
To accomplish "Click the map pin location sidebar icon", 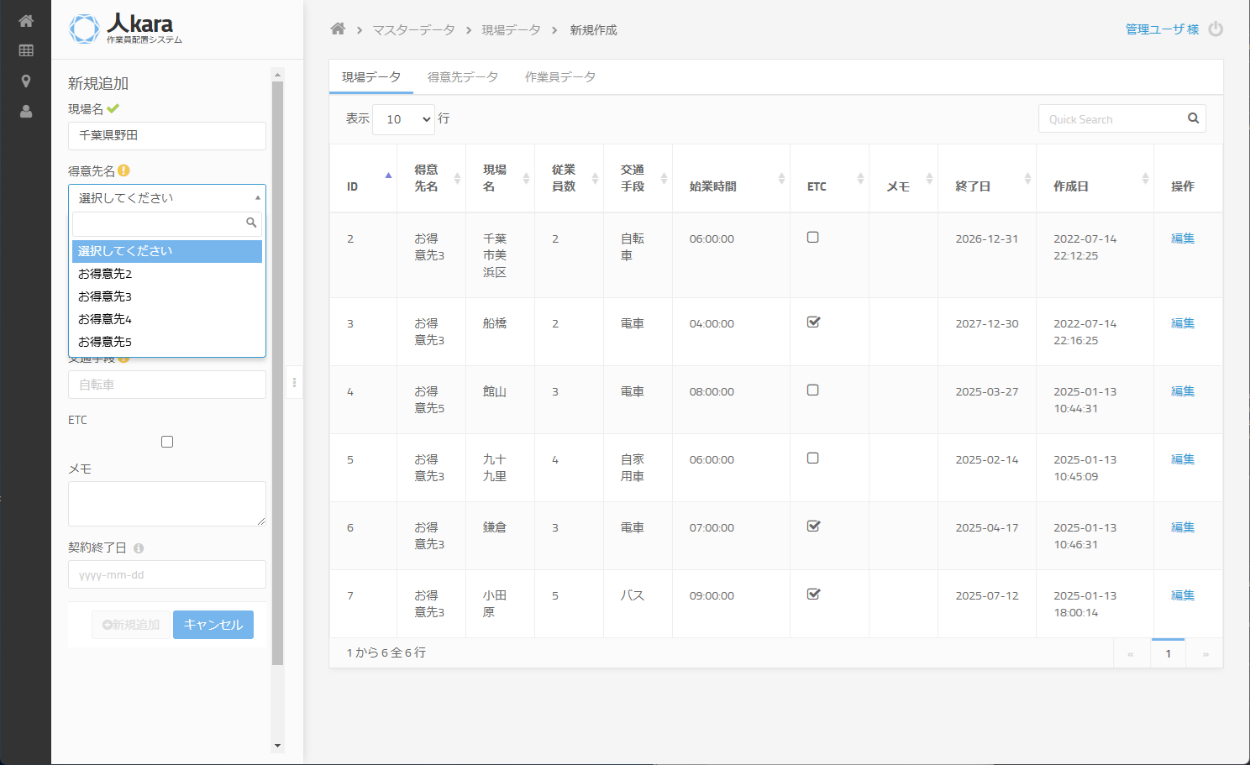I will (26, 81).
